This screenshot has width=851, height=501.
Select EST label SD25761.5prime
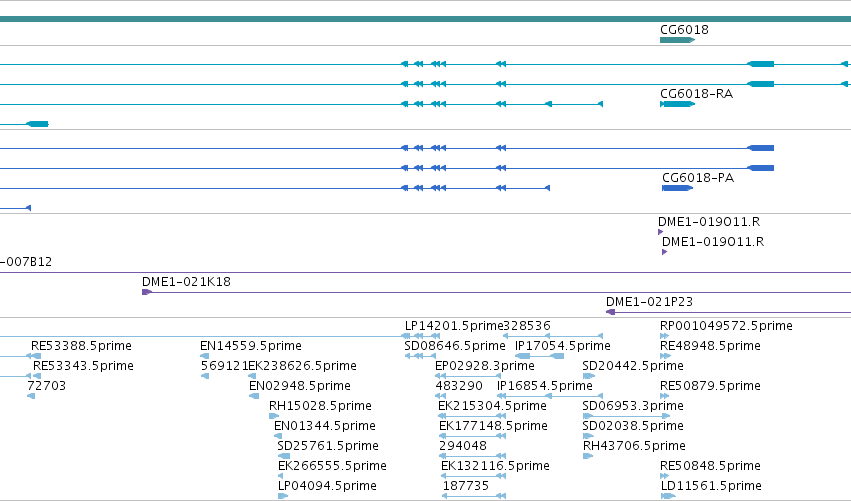click(x=328, y=446)
